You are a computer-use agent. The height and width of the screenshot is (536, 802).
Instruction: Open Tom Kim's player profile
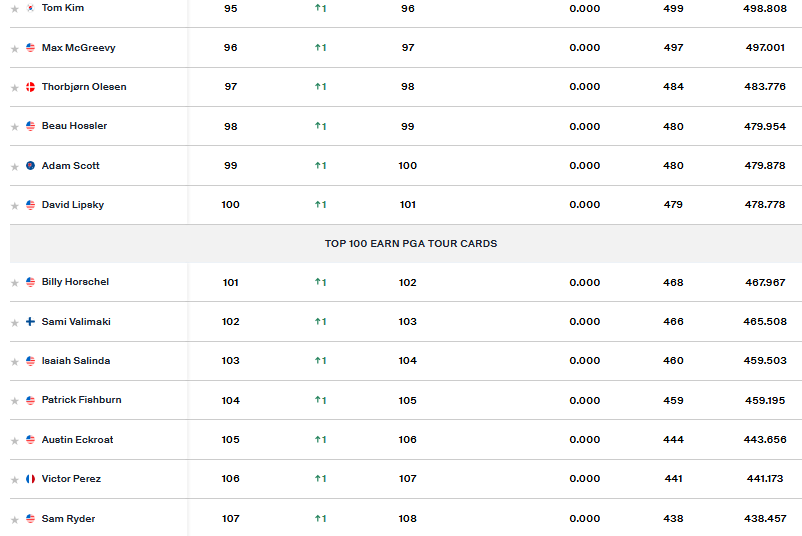pyautogui.click(x=62, y=8)
